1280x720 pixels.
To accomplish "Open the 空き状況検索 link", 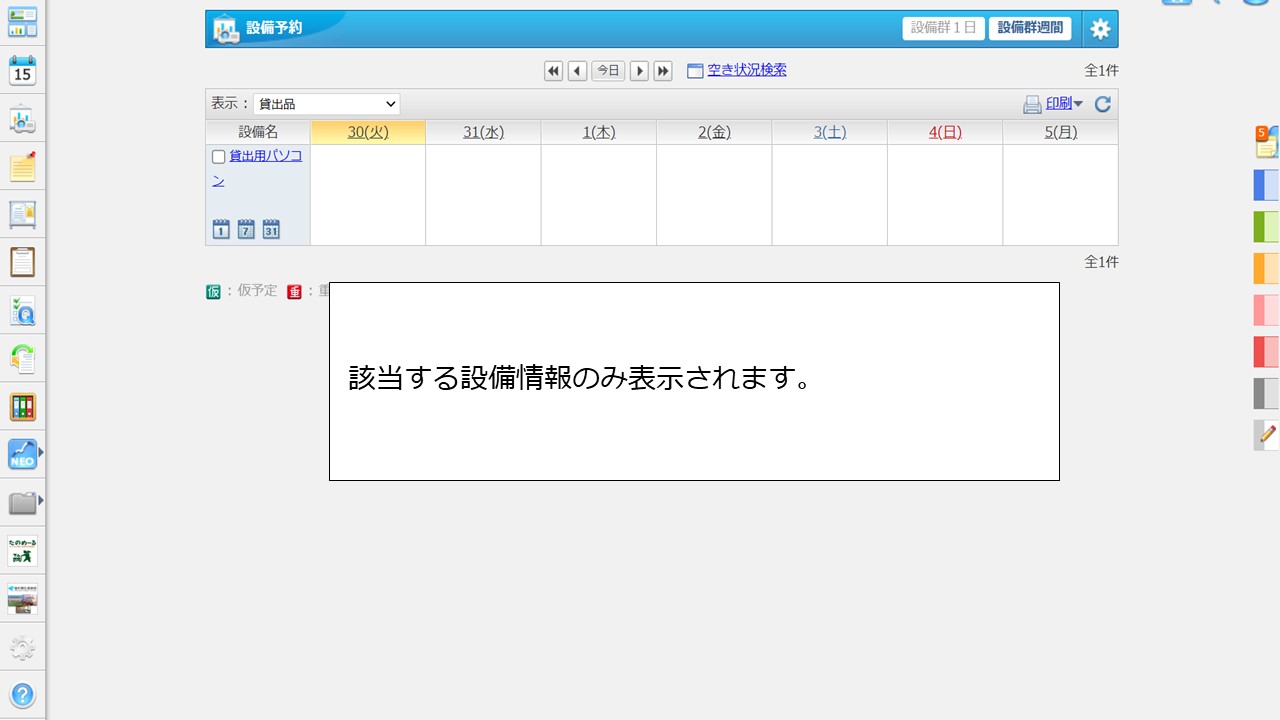I will [x=747, y=70].
